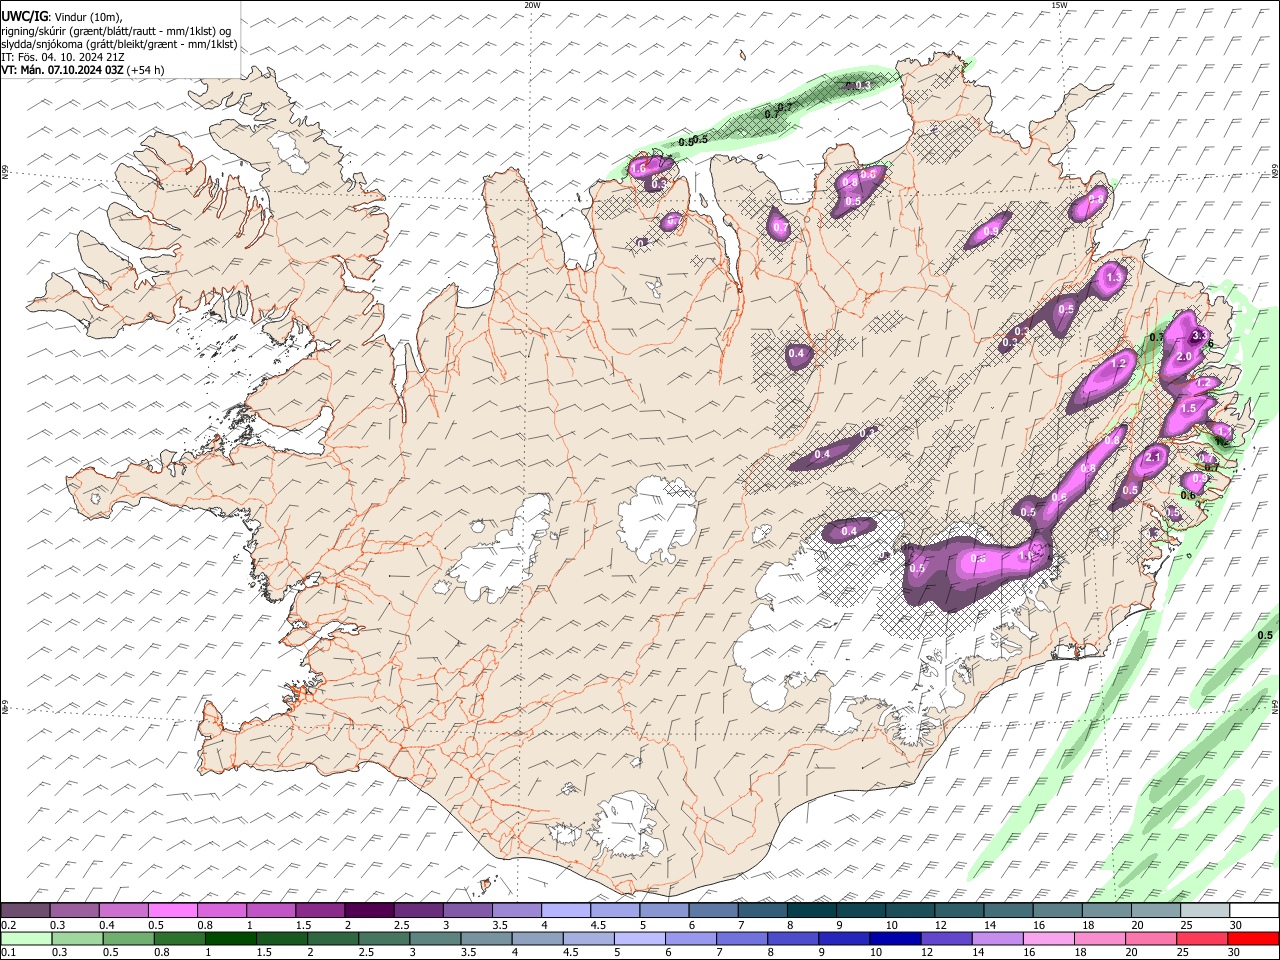The image size is (1280, 960).
Task: Click the black "0.5" value offshore in the southeast
Action: [x=1265, y=636]
